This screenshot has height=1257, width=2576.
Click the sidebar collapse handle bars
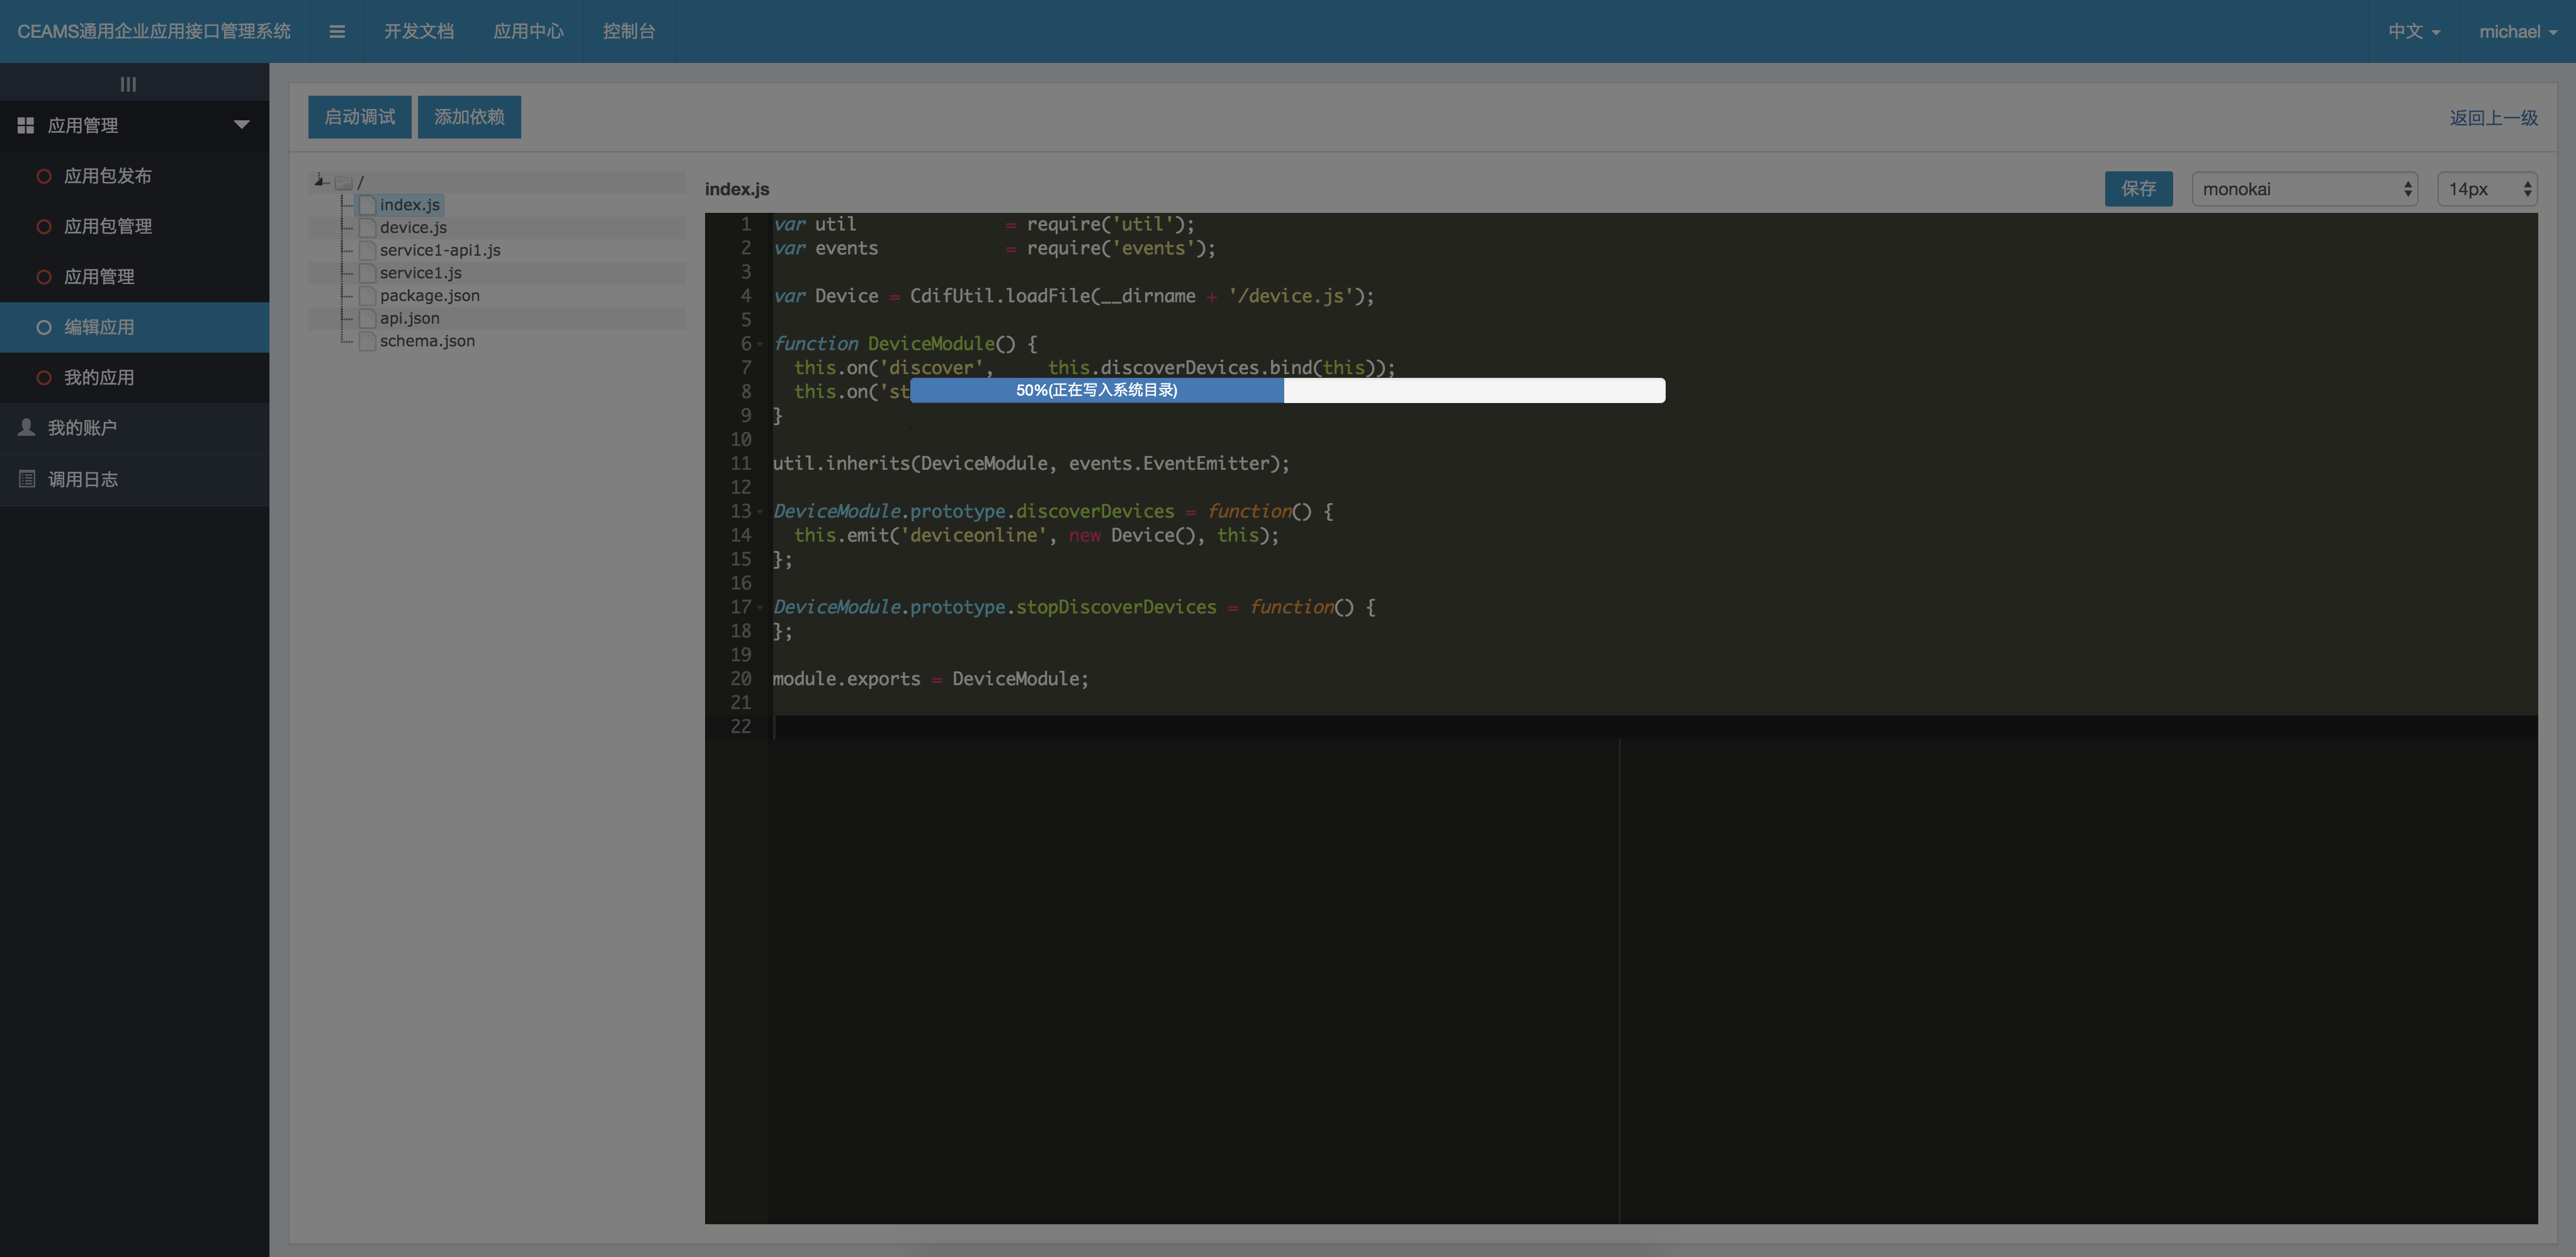click(x=128, y=84)
